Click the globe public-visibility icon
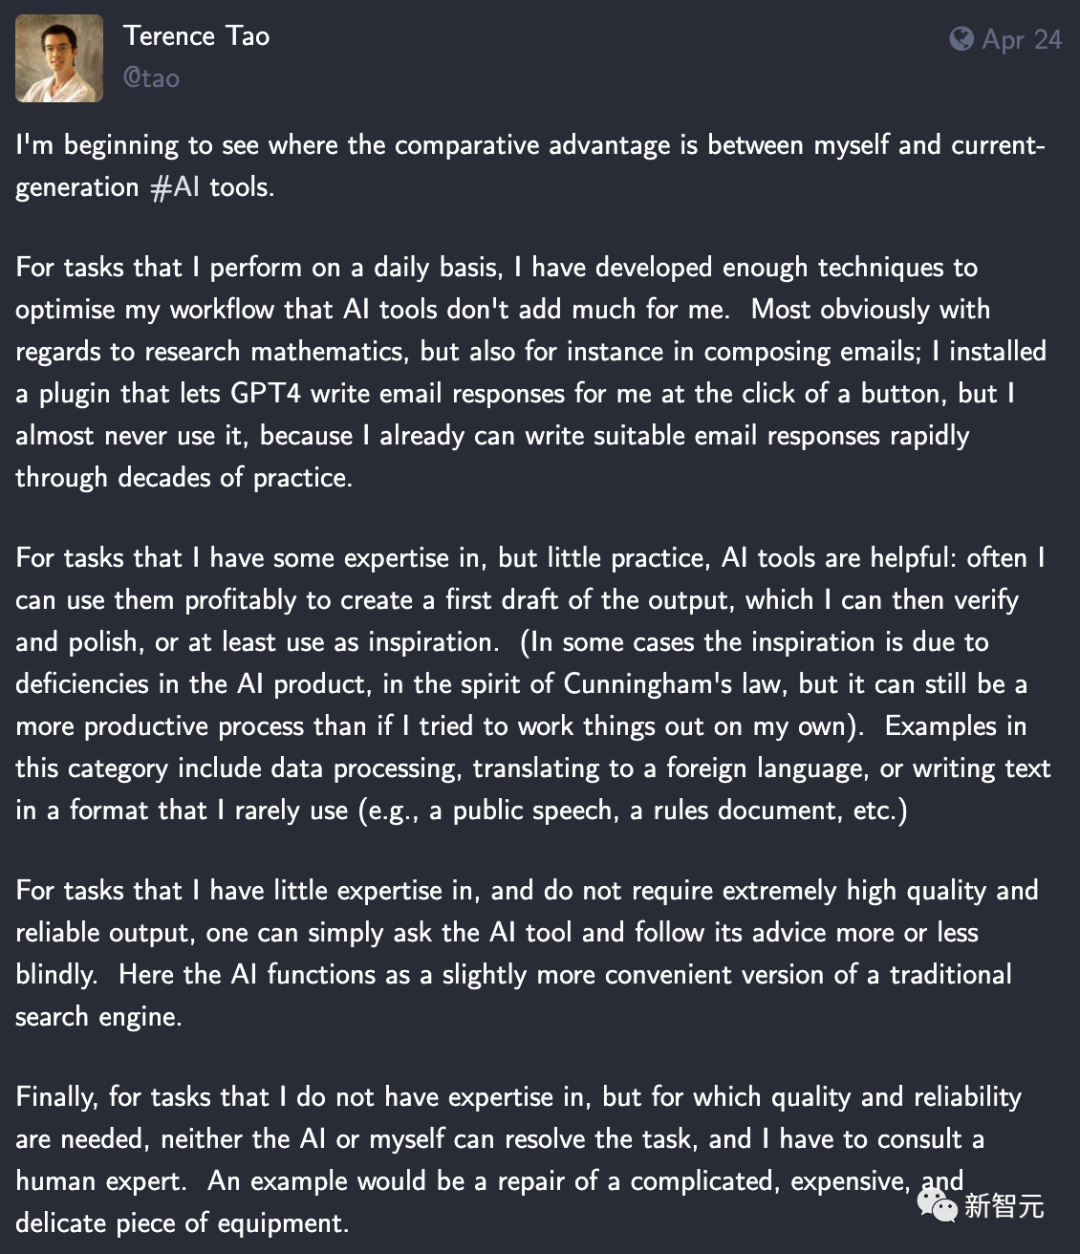The image size is (1080, 1254). click(x=961, y=39)
